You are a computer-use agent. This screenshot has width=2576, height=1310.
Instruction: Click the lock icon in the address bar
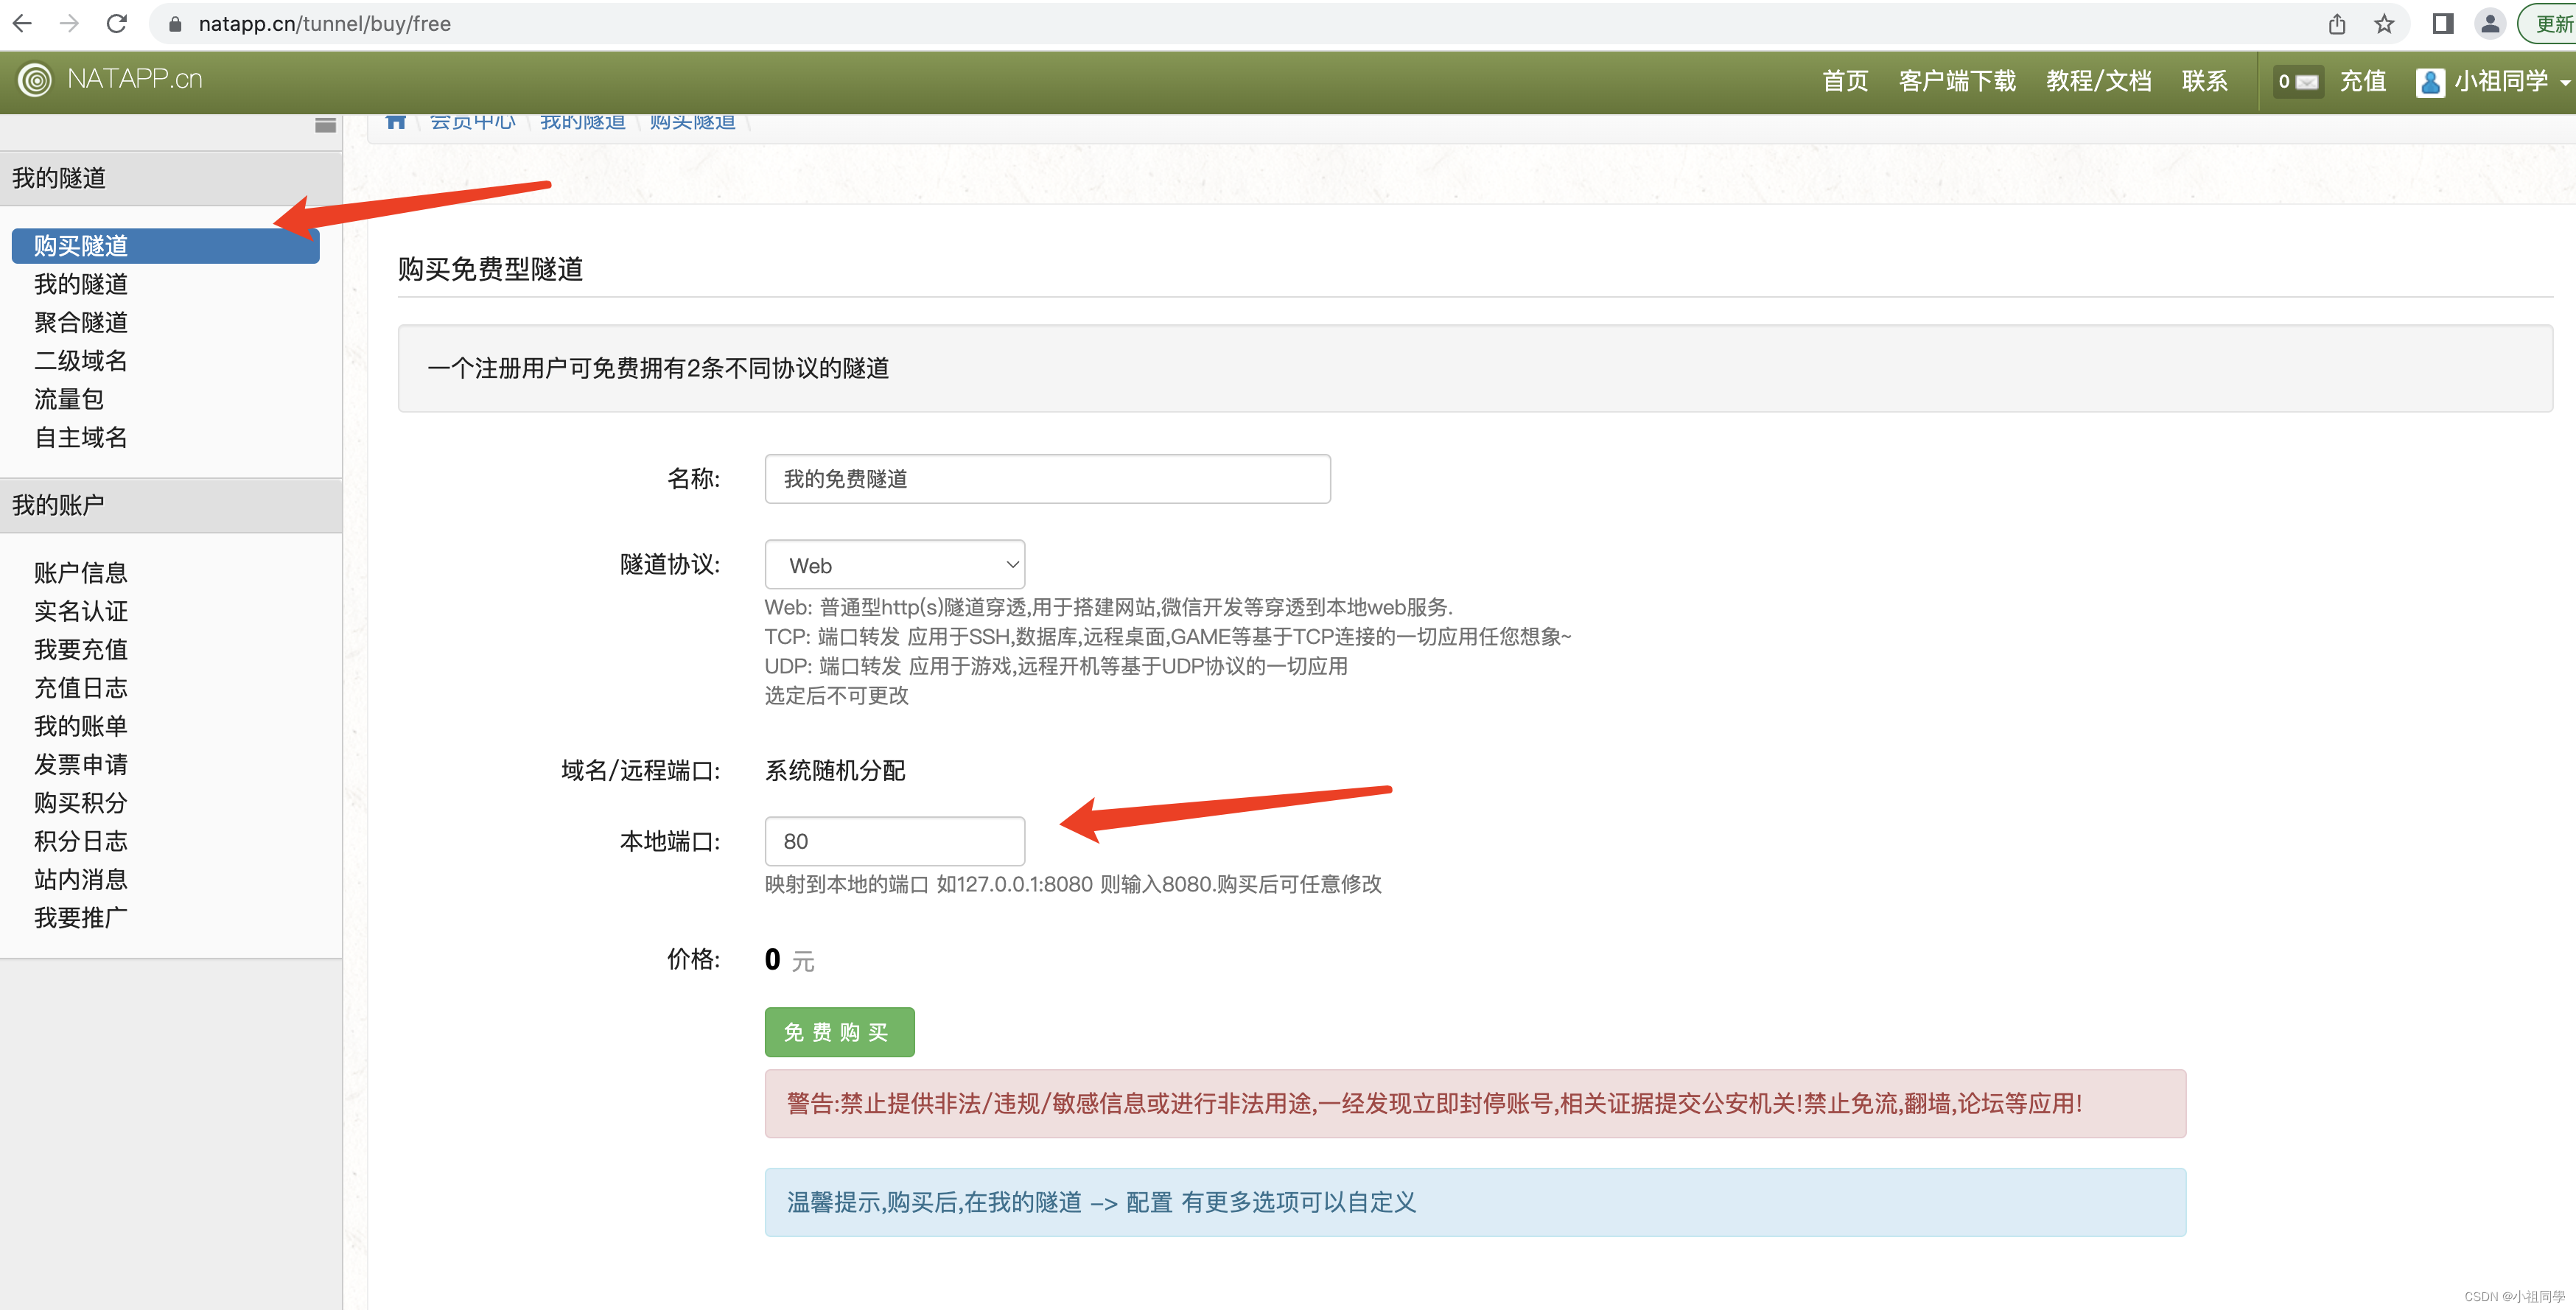click(x=175, y=24)
